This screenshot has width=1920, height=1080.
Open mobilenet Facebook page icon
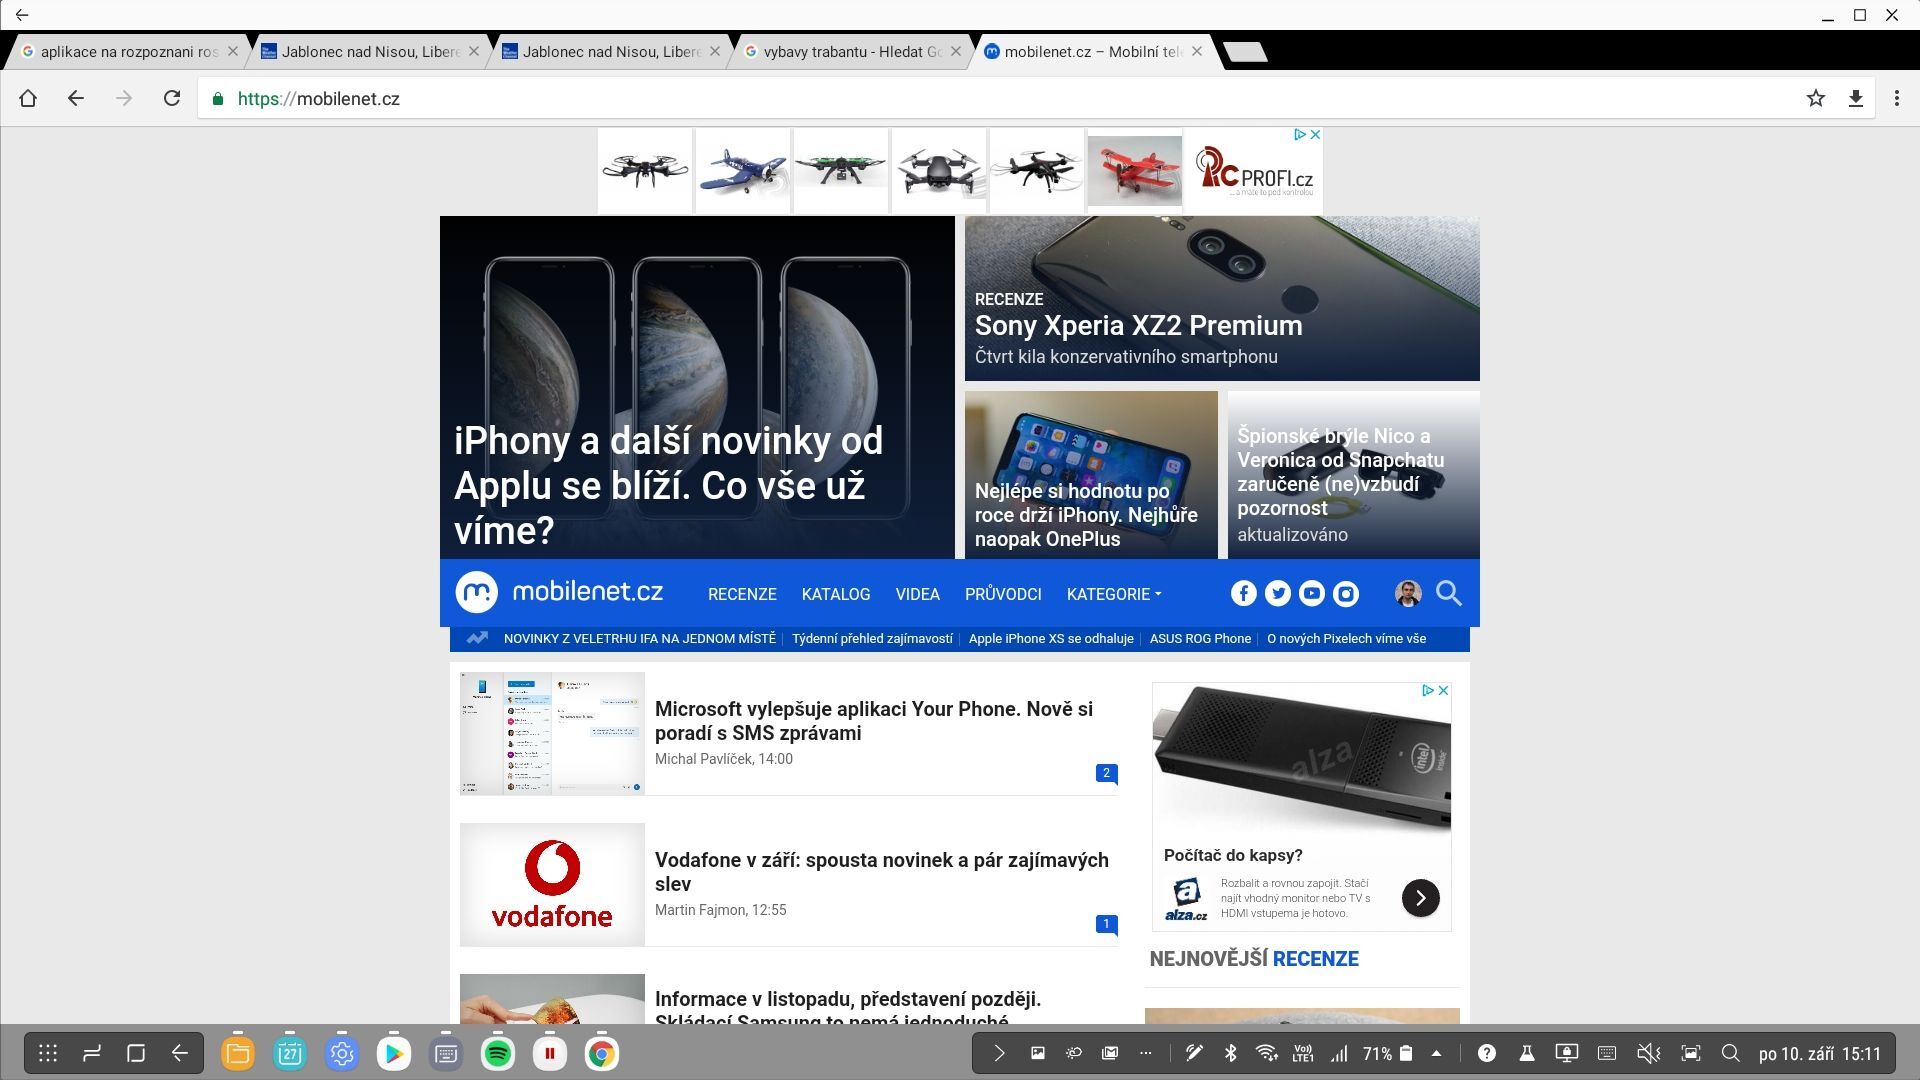click(1243, 594)
